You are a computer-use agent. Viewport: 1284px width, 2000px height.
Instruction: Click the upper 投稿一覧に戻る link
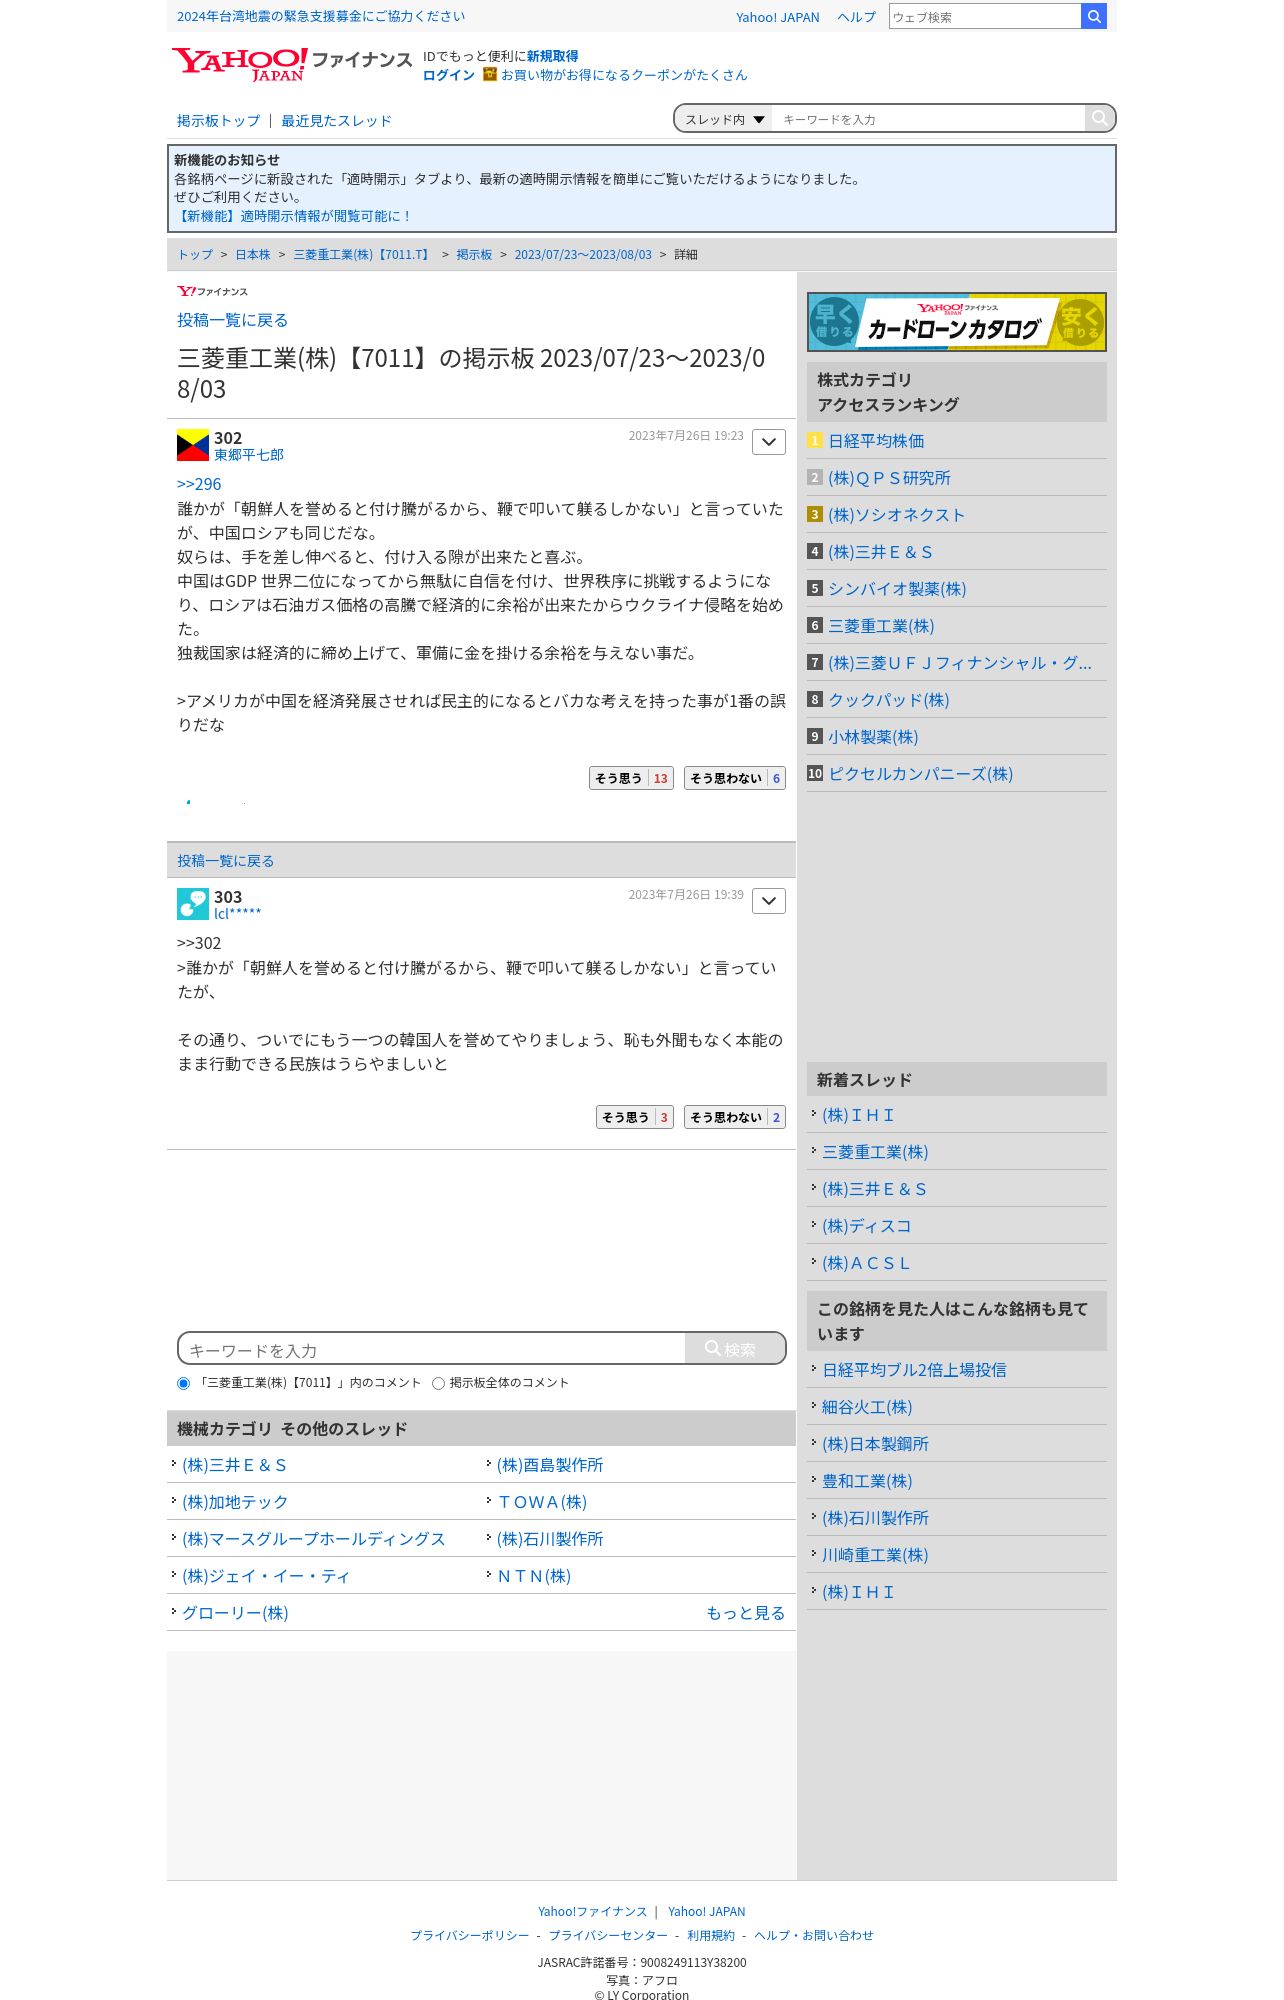tap(232, 320)
